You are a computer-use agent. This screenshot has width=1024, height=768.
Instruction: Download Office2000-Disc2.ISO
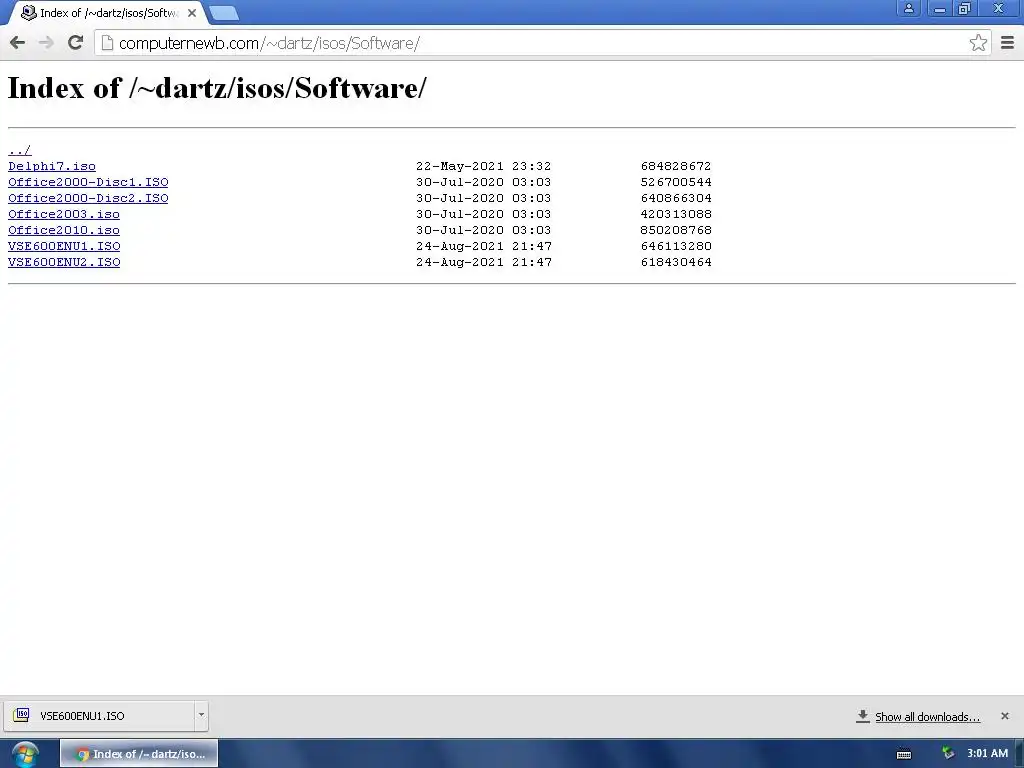(x=88, y=199)
